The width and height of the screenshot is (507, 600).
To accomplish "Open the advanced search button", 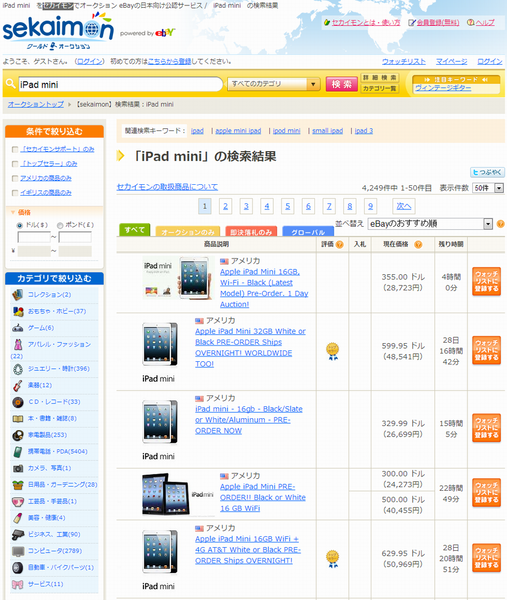I will click(380, 78).
